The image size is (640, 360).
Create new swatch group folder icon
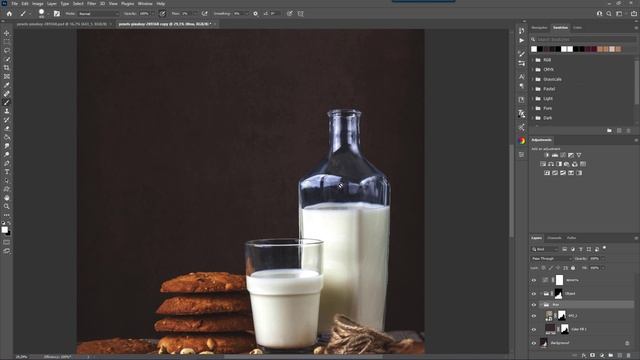click(x=609, y=131)
